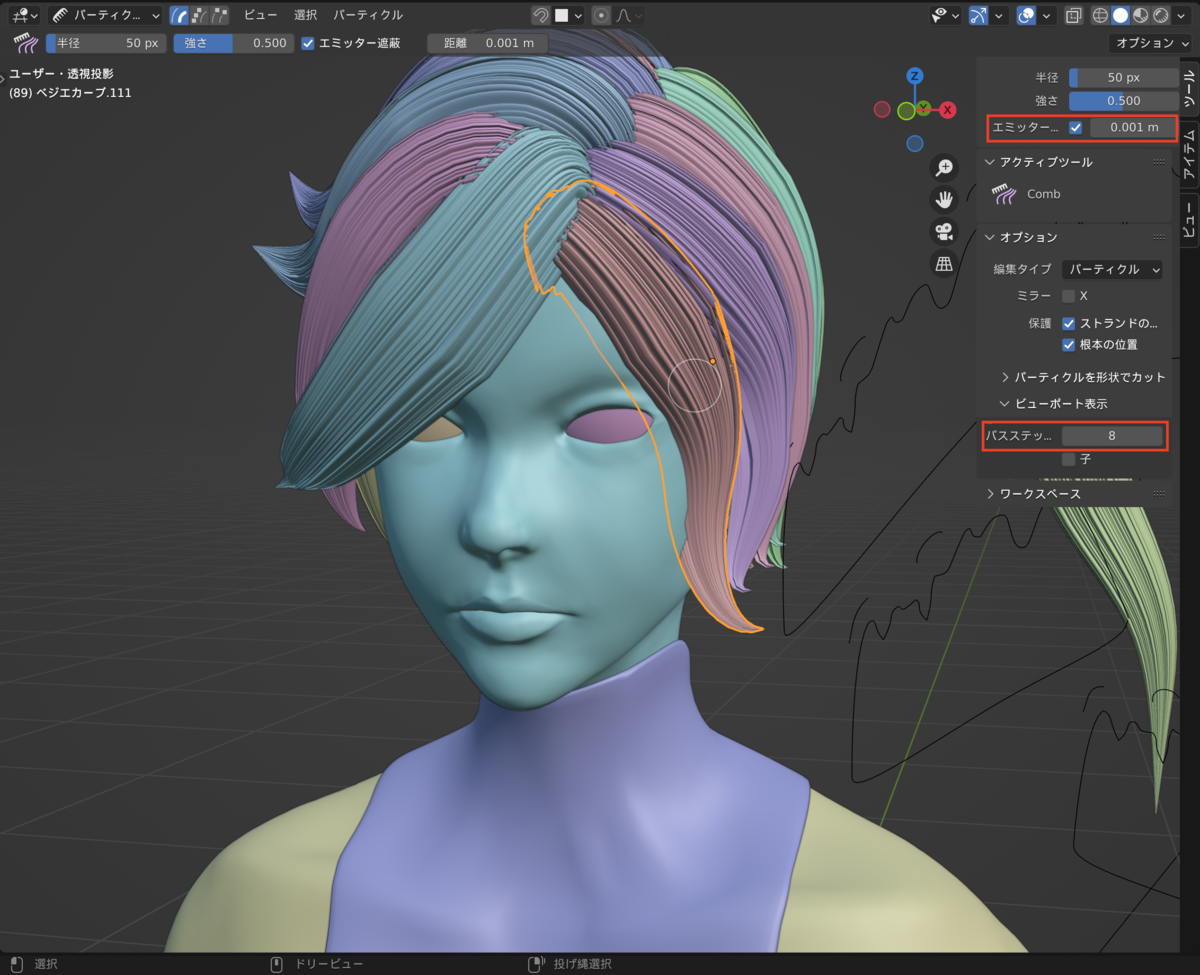Open the 選択 menu

[x=306, y=15]
